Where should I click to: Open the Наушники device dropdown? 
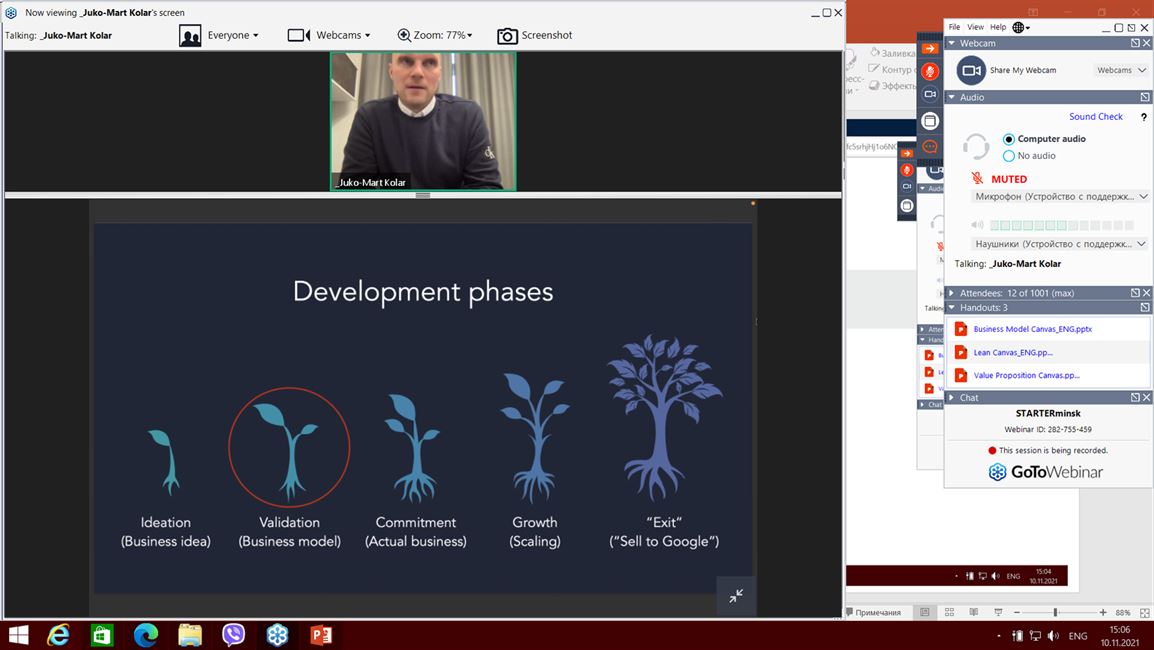[x=1060, y=244]
